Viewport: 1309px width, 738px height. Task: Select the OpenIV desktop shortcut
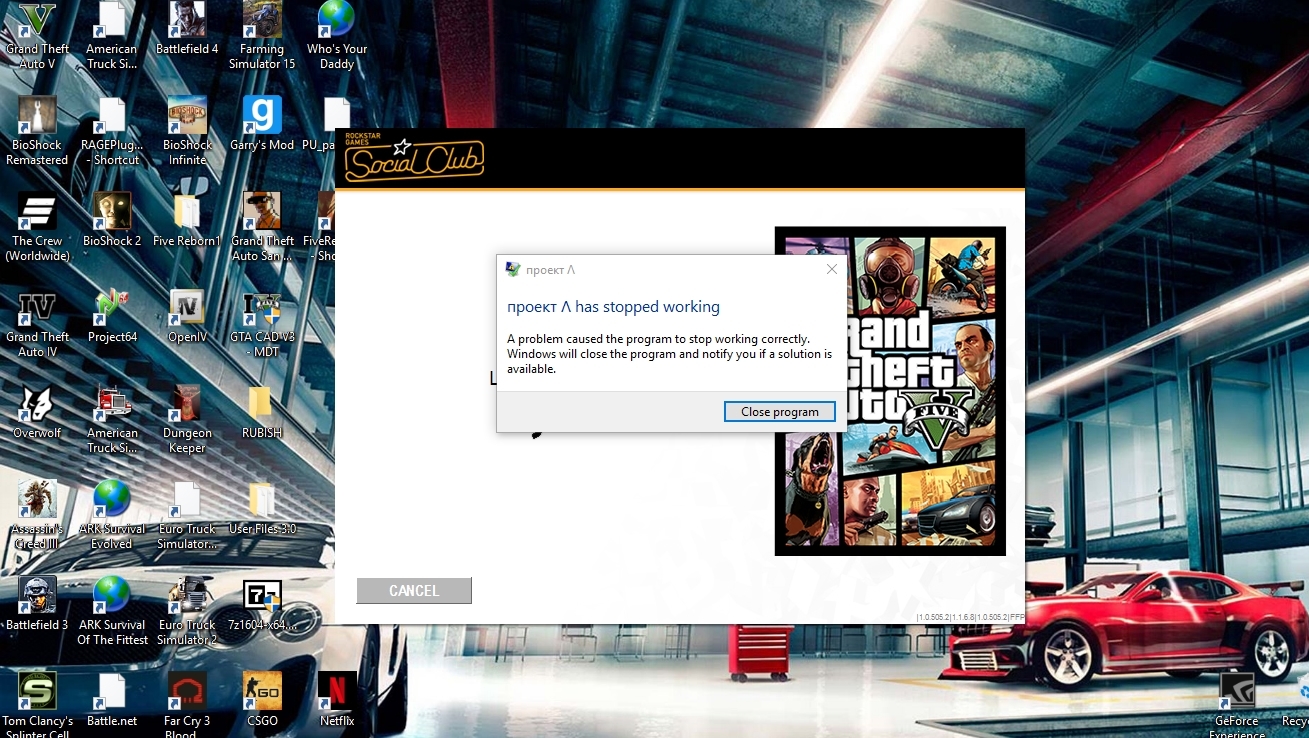[187, 316]
